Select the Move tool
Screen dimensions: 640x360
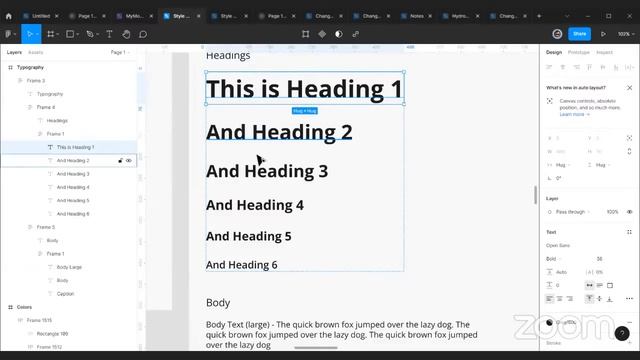tap(29, 34)
